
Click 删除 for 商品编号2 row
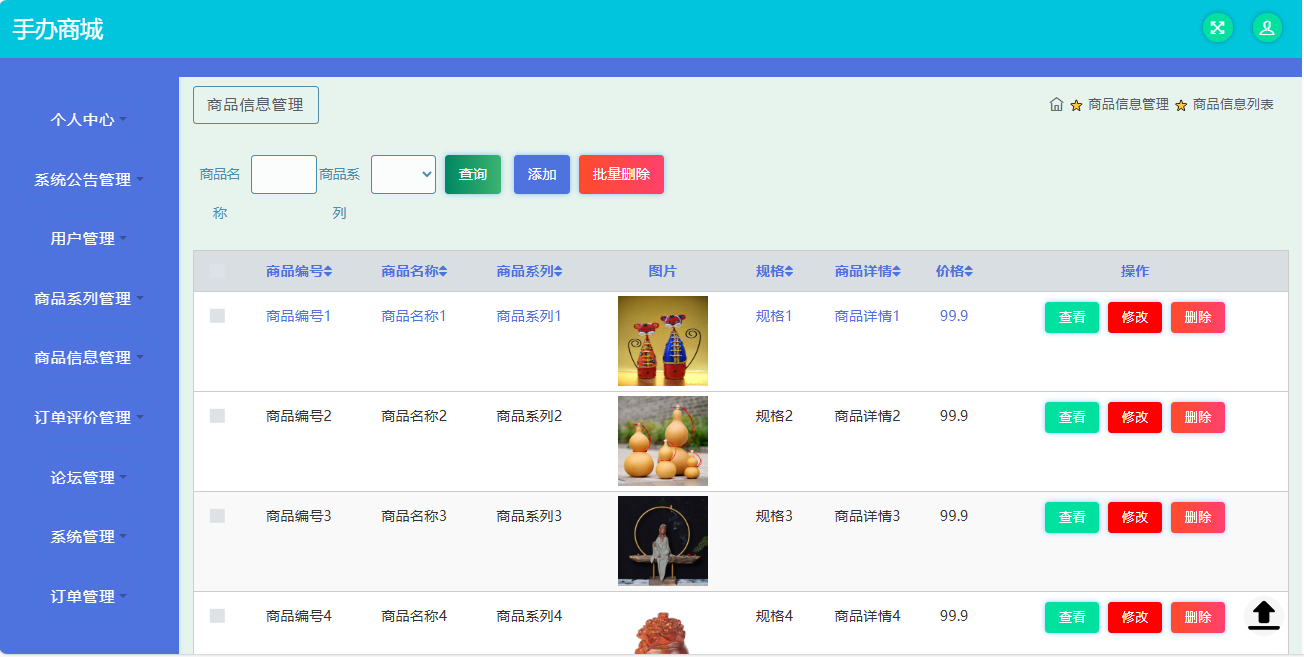(1198, 417)
